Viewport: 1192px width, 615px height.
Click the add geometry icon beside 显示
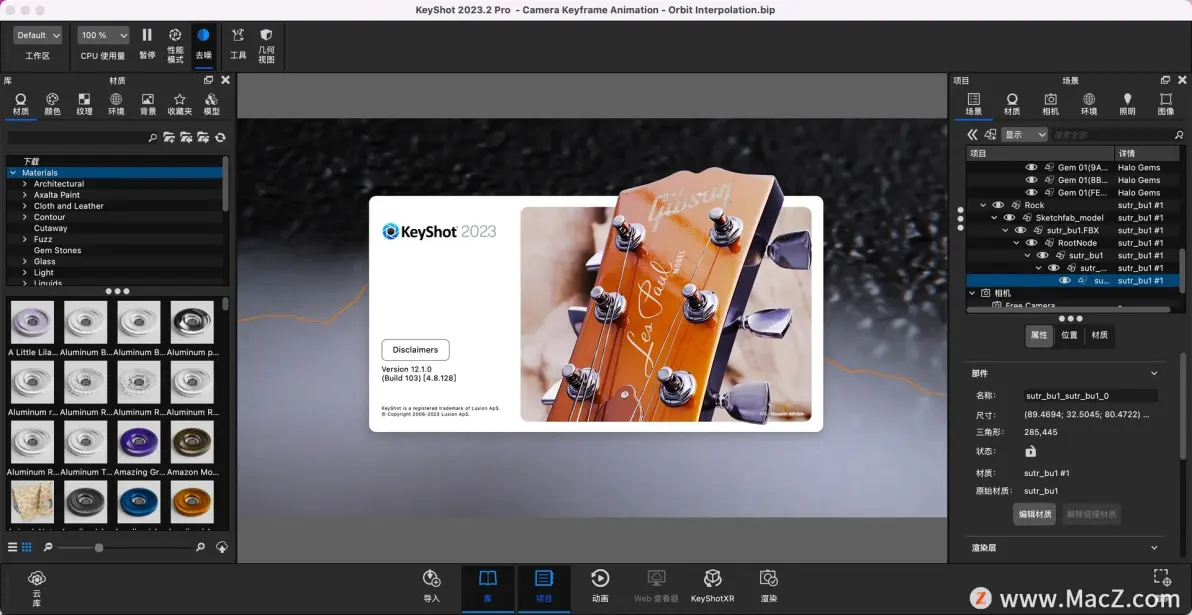pos(991,135)
